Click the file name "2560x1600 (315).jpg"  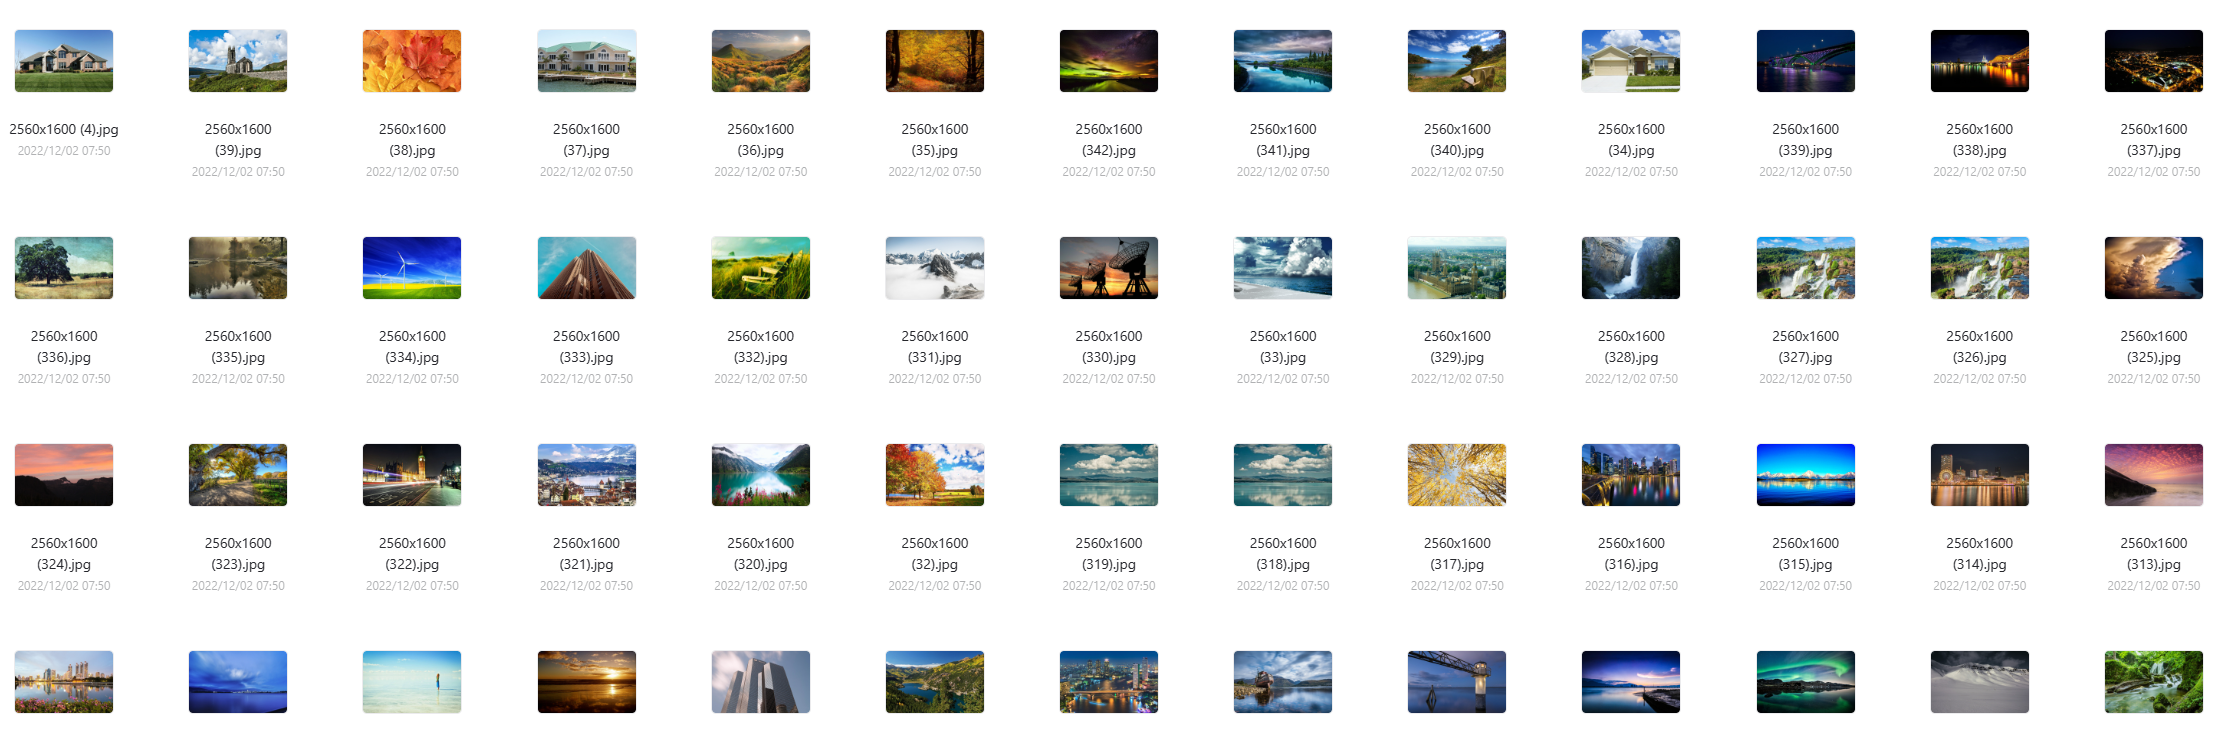[1806, 554]
